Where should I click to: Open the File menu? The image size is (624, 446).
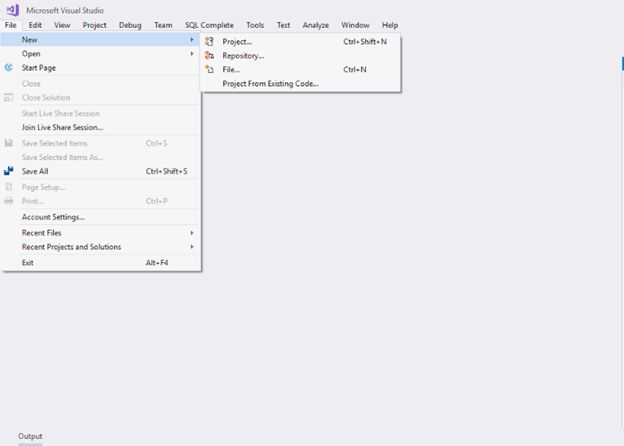tap(10, 25)
